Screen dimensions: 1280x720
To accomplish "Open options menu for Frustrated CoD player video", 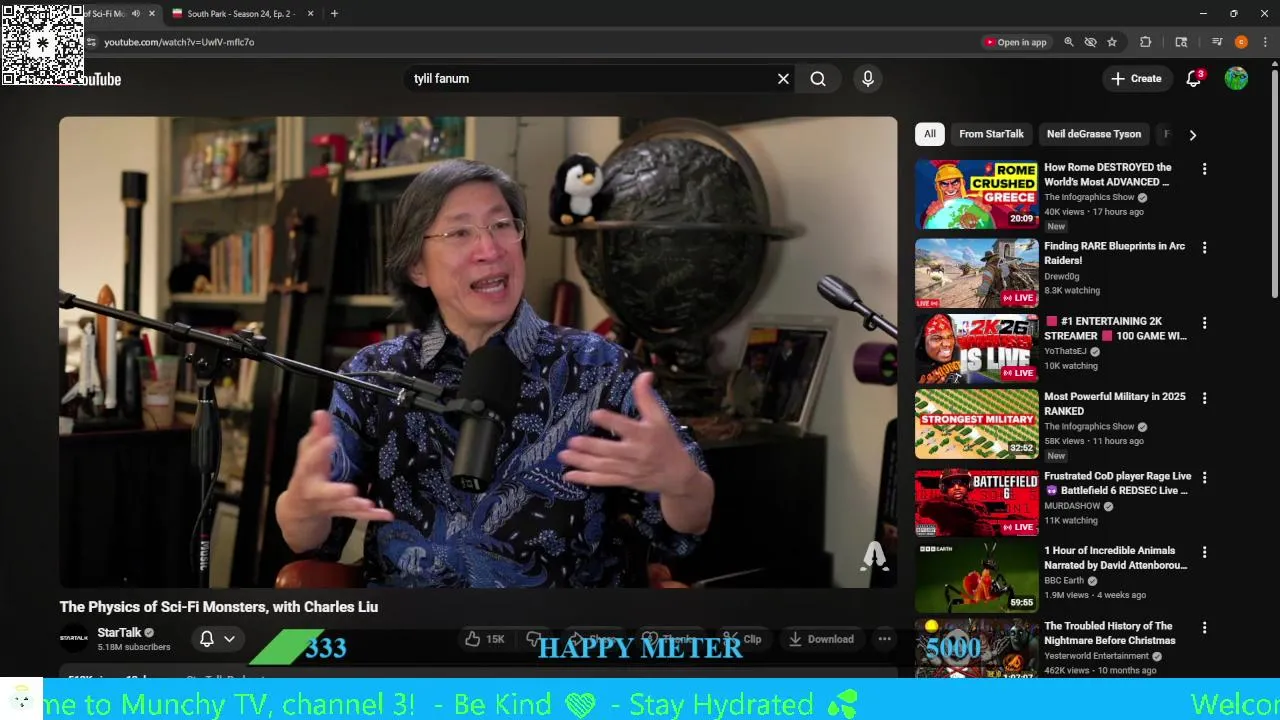I will (1204, 477).
